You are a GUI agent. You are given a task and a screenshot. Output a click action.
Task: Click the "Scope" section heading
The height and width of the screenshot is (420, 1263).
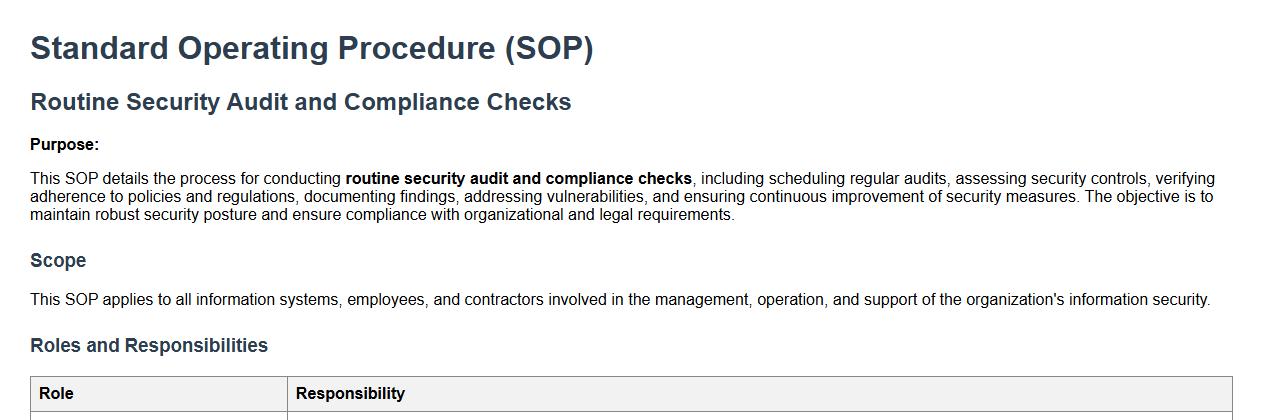[x=58, y=261]
